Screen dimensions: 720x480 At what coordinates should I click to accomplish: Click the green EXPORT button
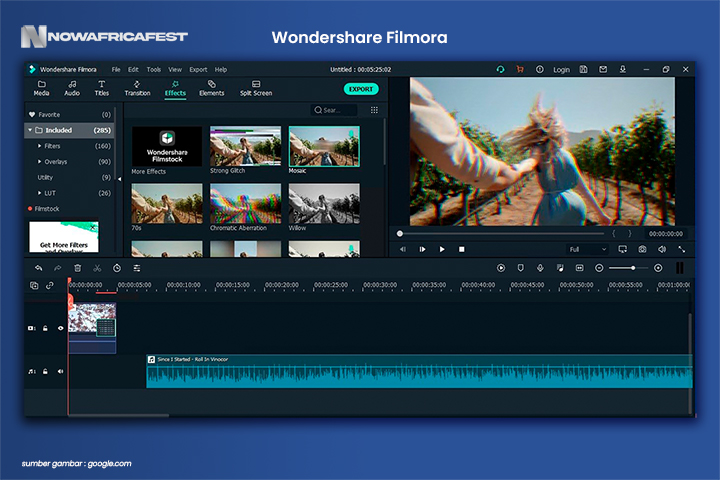[361, 89]
